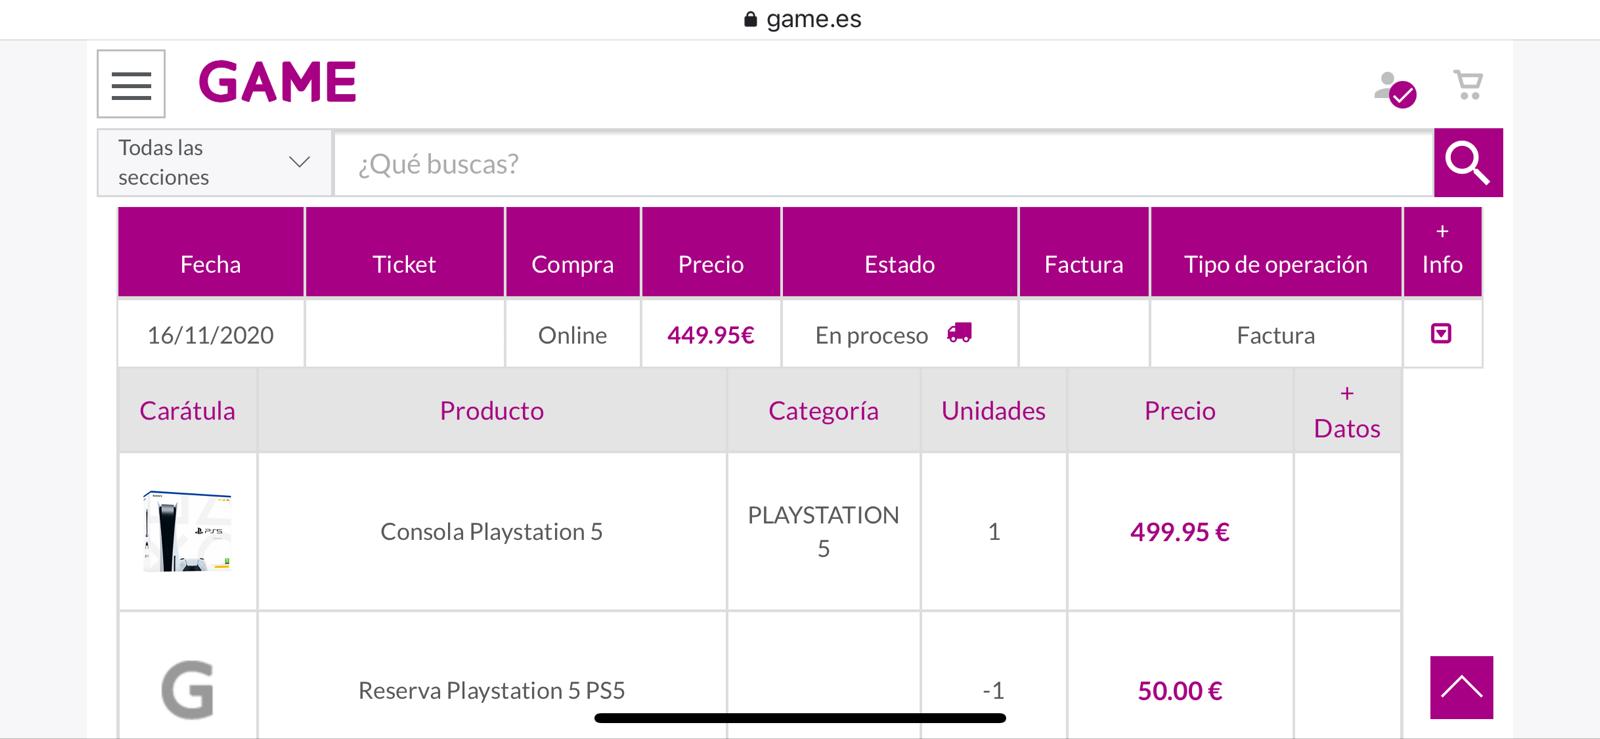Click the gray G placeholder image
The image size is (1600, 739).
pos(187,689)
